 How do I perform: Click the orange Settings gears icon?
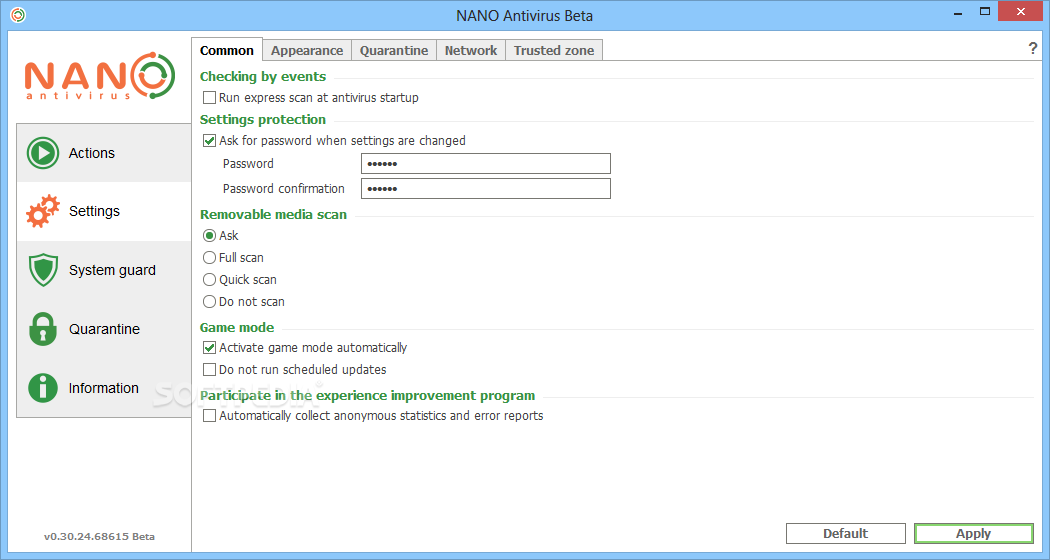(x=43, y=211)
